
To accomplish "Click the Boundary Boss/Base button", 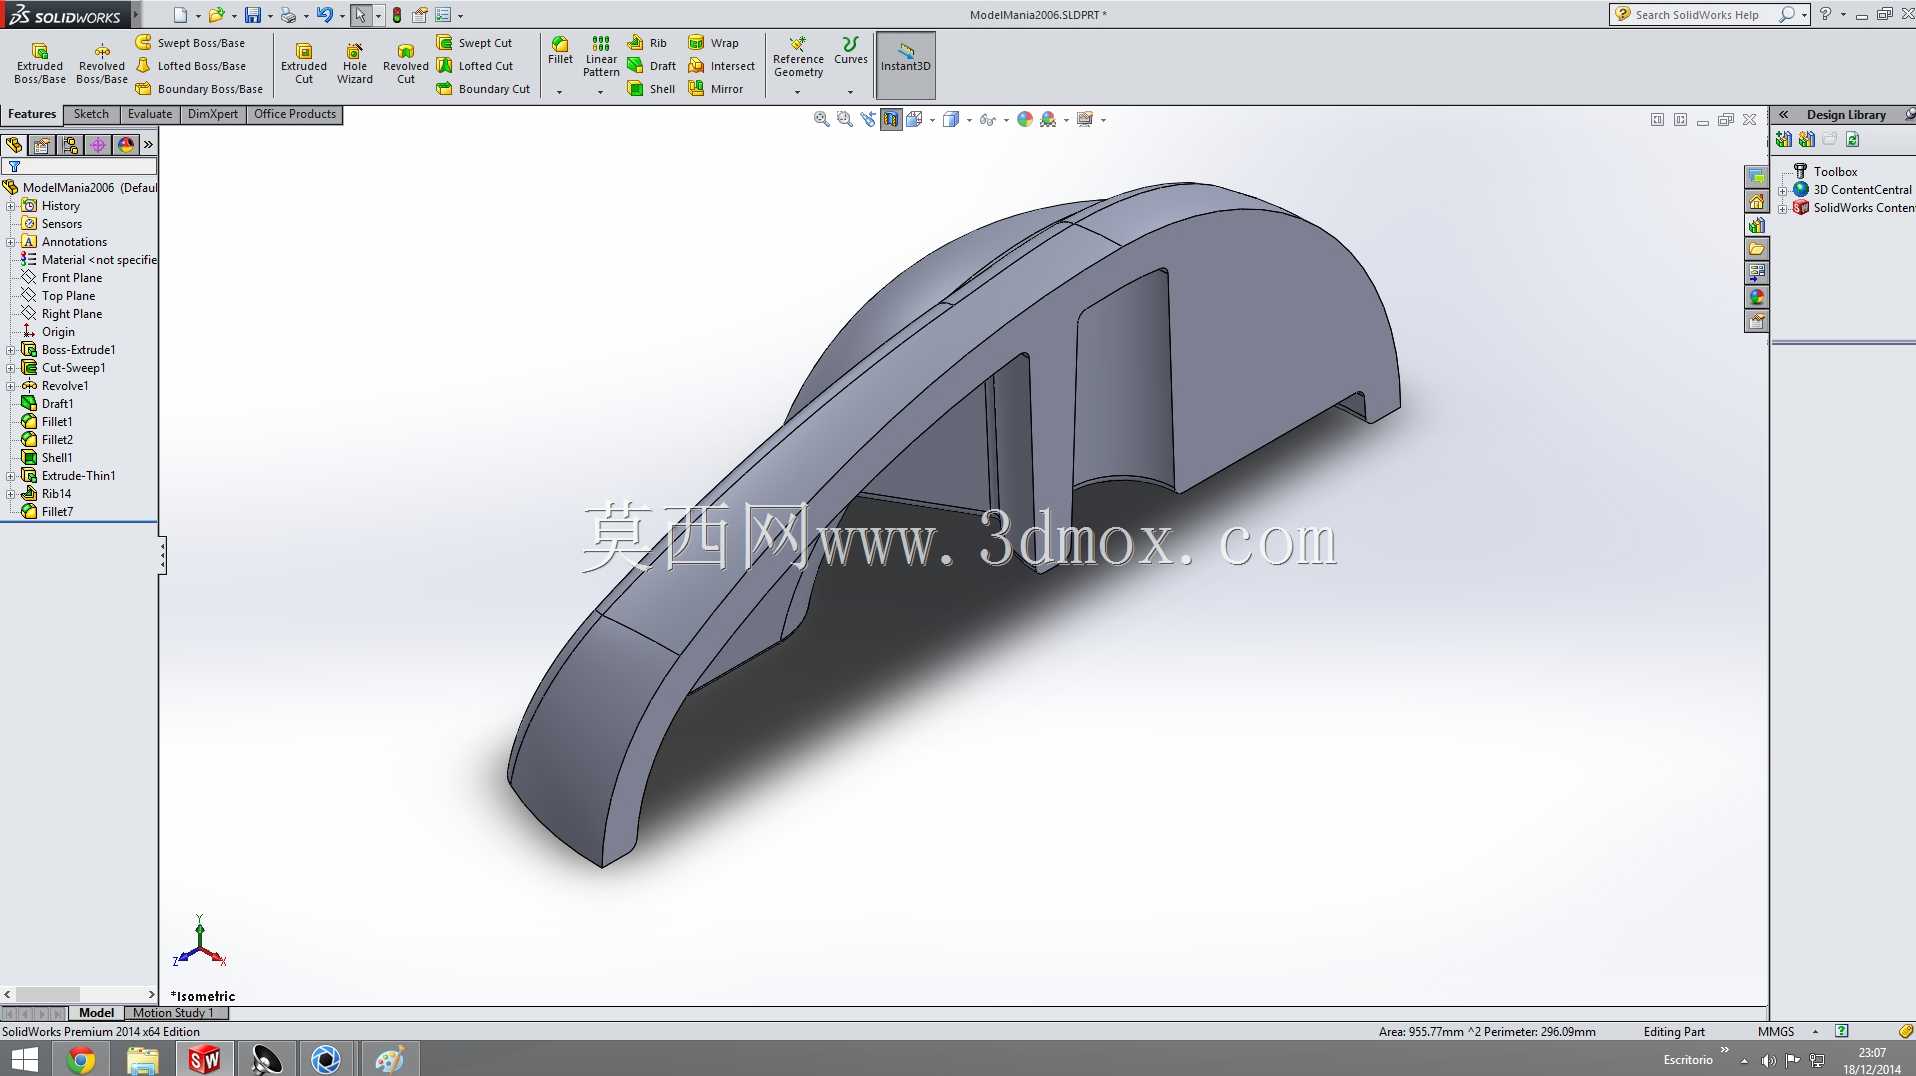I will click(x=200, y=89).
